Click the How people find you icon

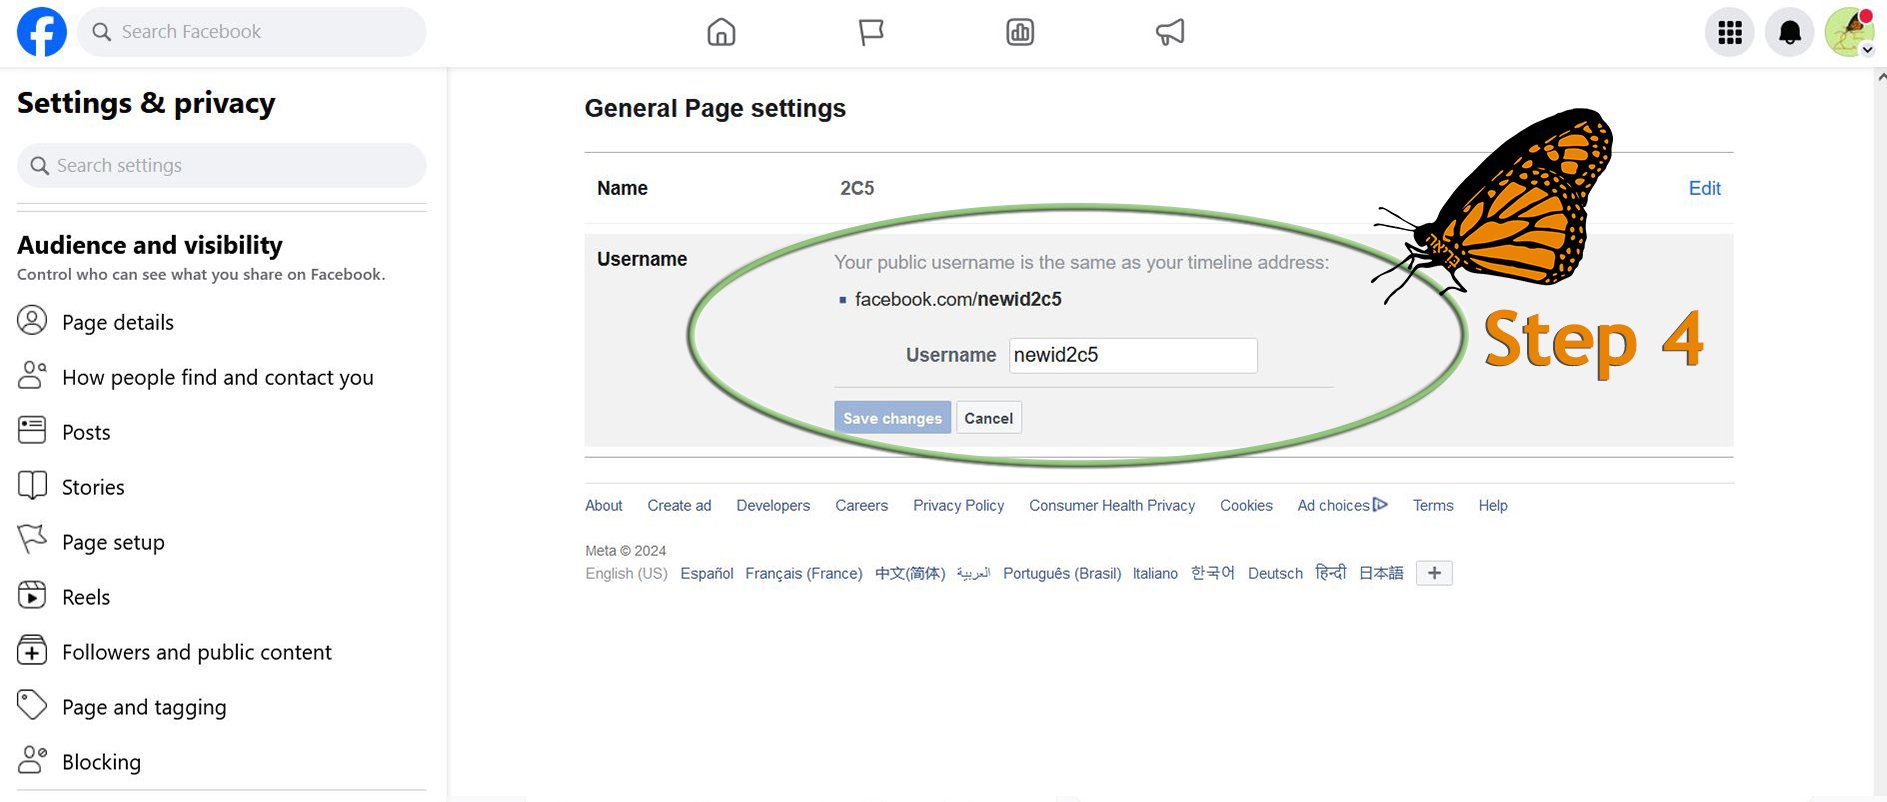(x=32, y=376)
